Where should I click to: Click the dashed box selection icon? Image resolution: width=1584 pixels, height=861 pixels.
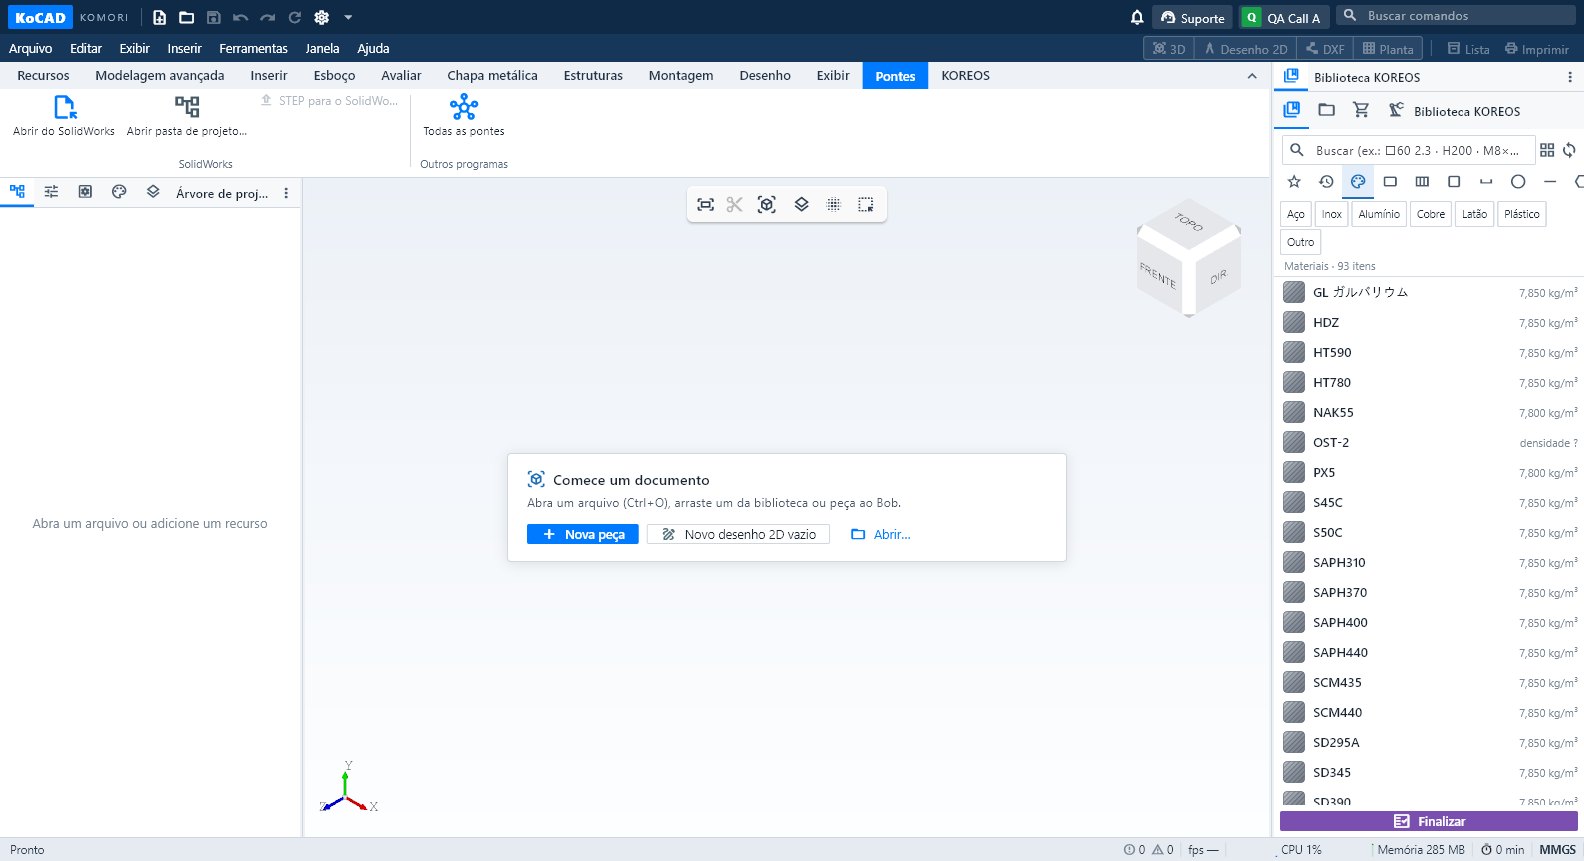tap(866, 204)
